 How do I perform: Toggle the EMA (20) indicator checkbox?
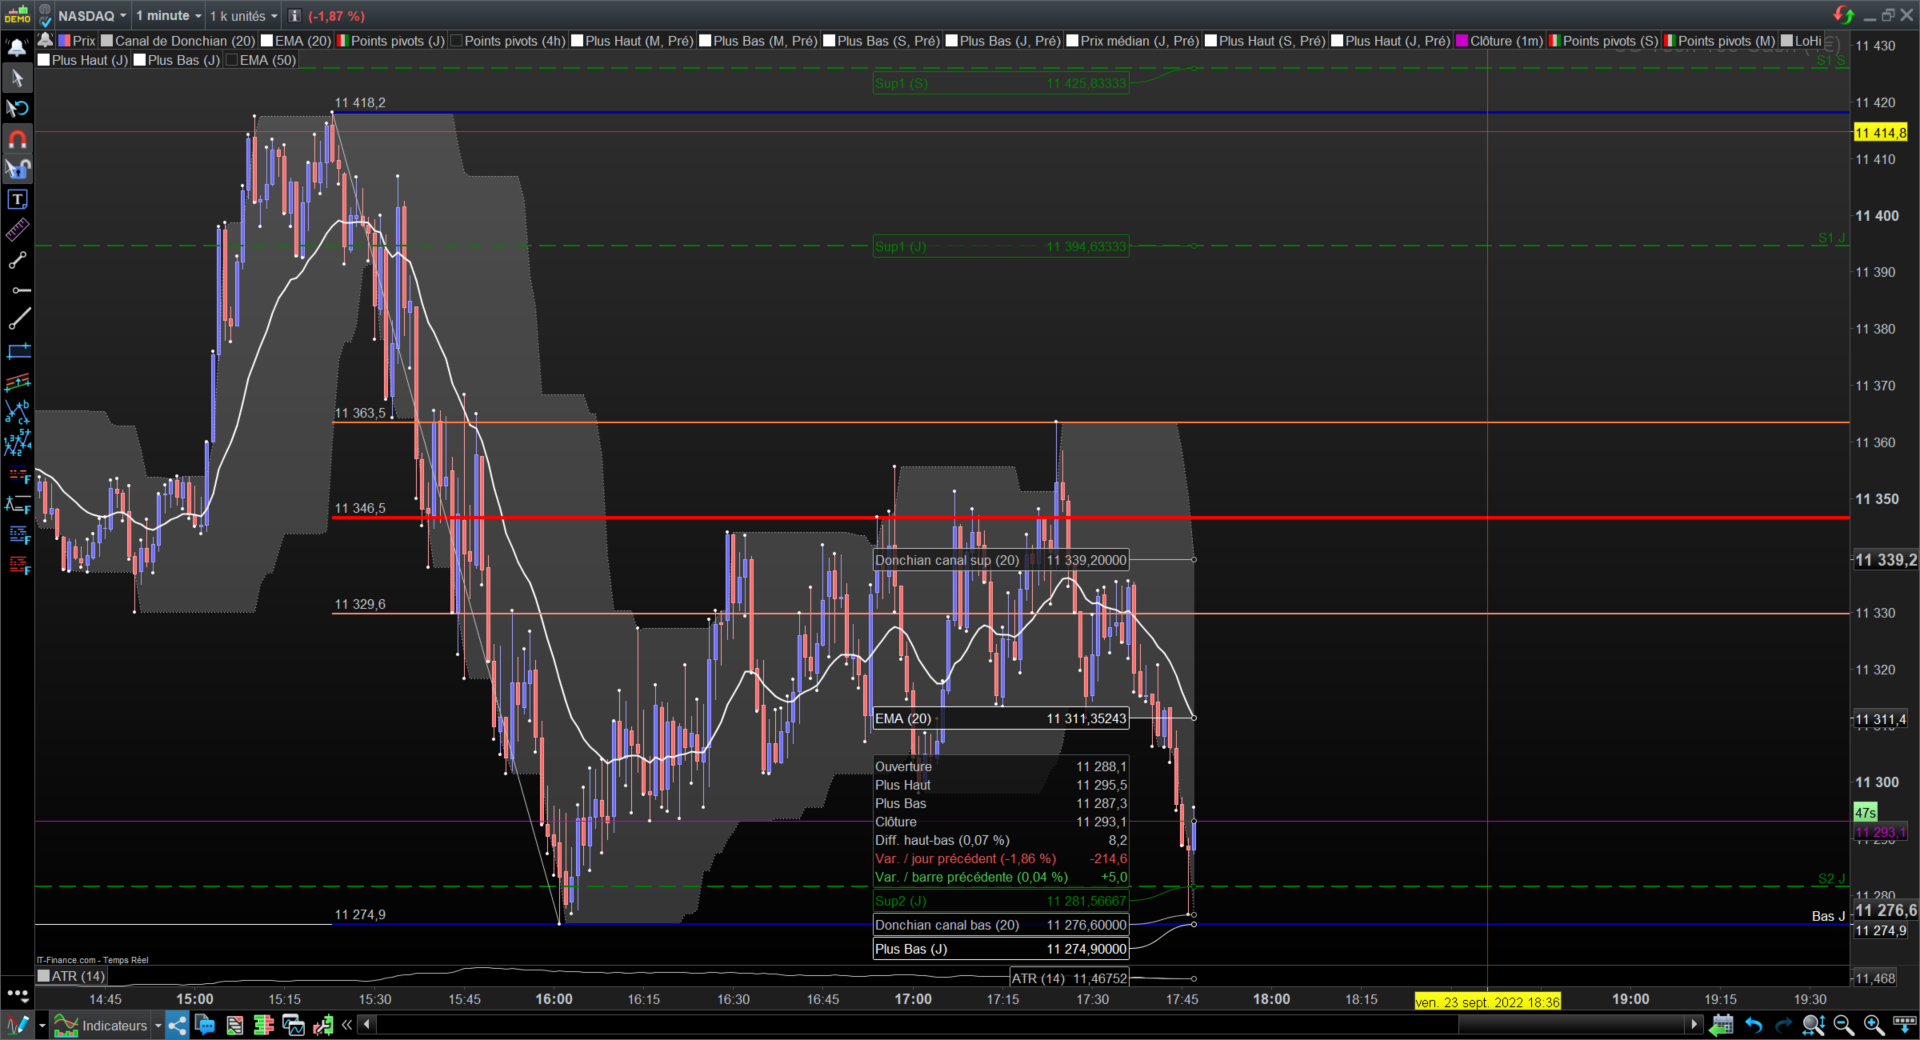pyautogui.click(x=267, y=41)
